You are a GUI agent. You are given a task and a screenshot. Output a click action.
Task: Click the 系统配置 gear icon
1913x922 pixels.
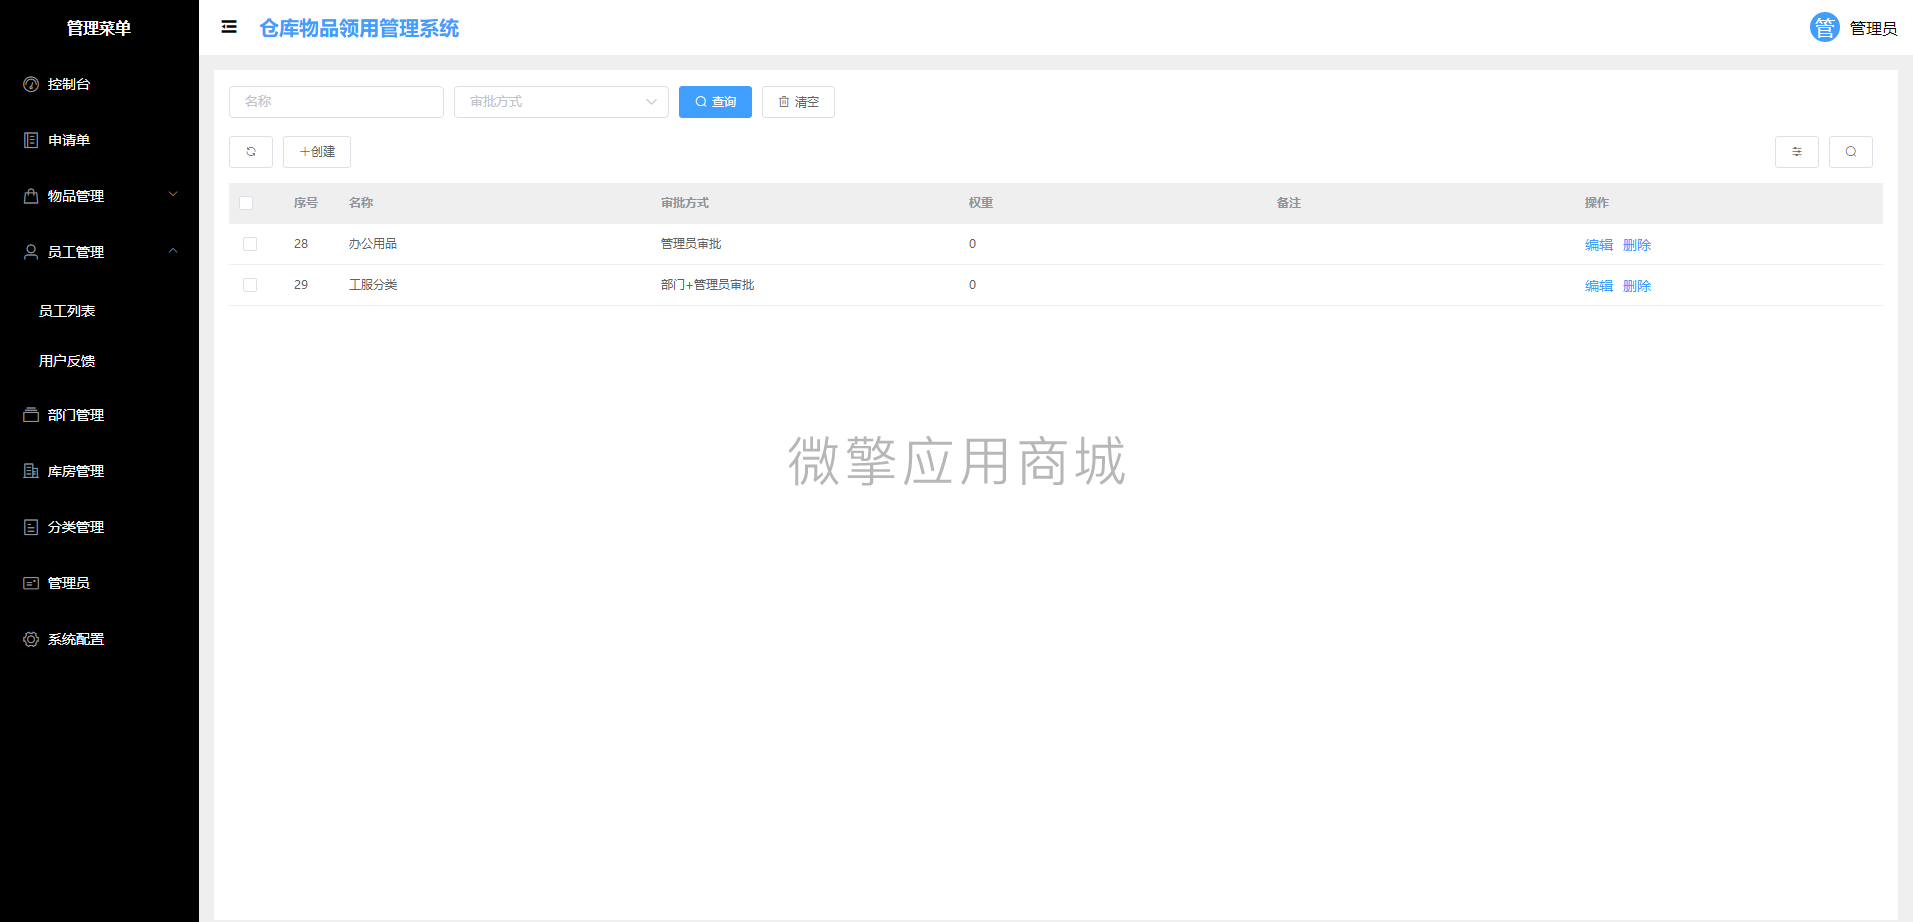(x=31, y=639)
